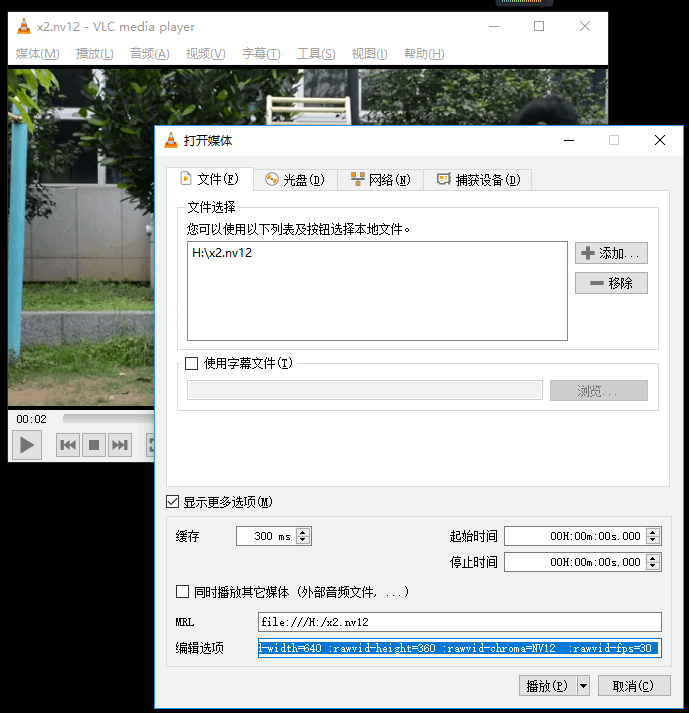Switch to the 网络(N) network tab

381,180
